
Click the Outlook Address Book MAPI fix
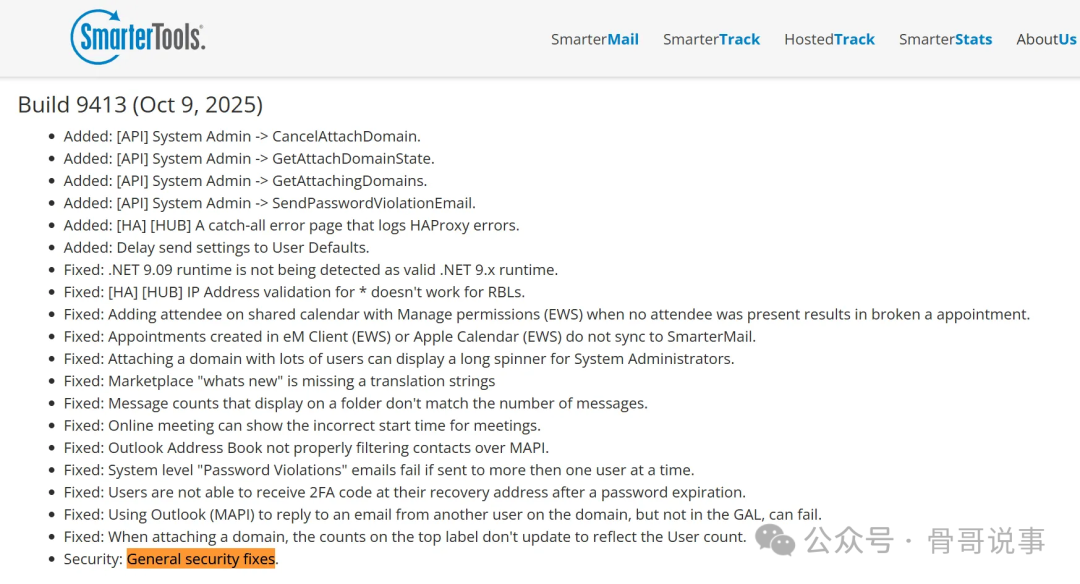306,448
